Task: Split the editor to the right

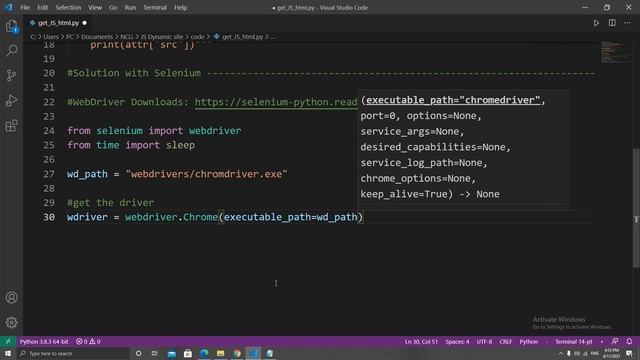Action: pyautogui.click(x=612, y=23)
